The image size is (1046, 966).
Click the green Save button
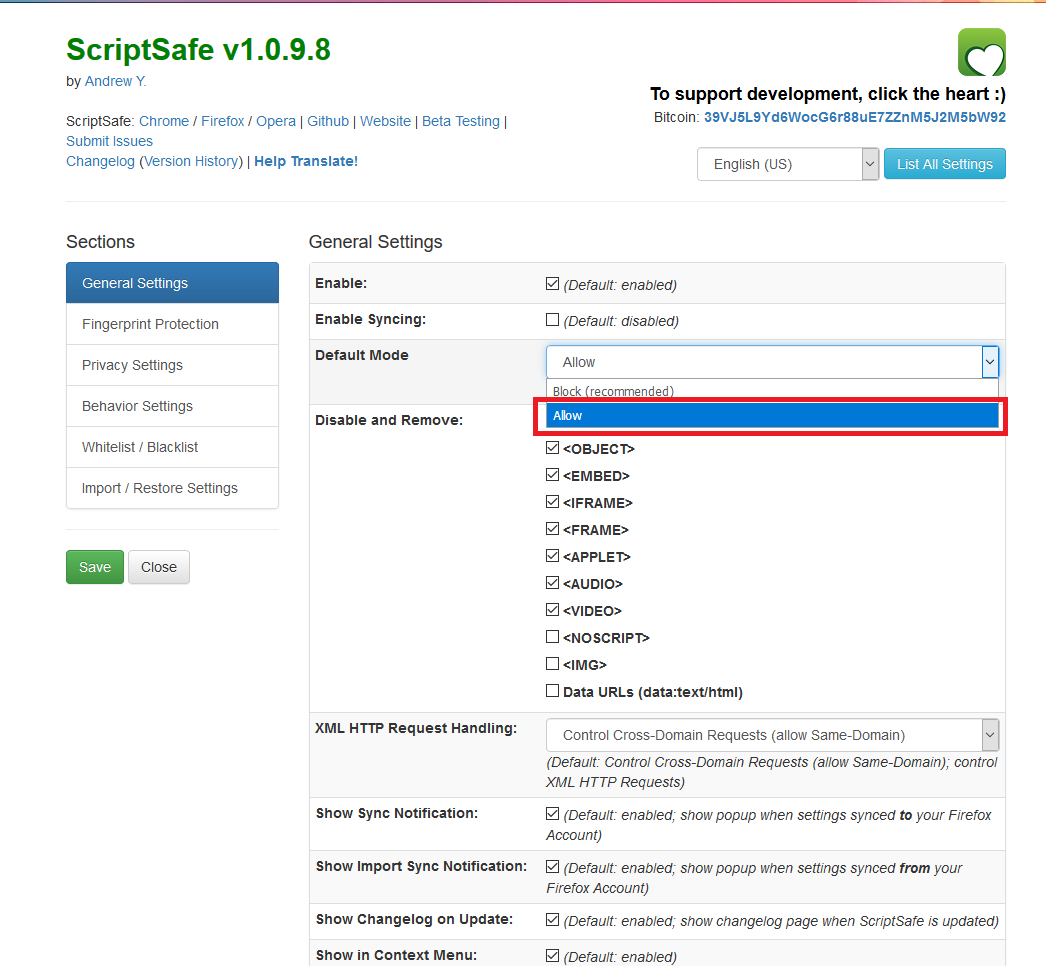[x=95, y=567]
